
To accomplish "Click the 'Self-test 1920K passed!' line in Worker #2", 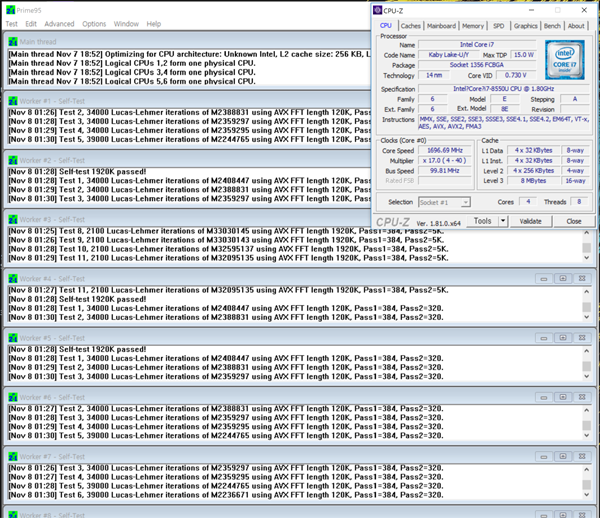I will [103, 171].
